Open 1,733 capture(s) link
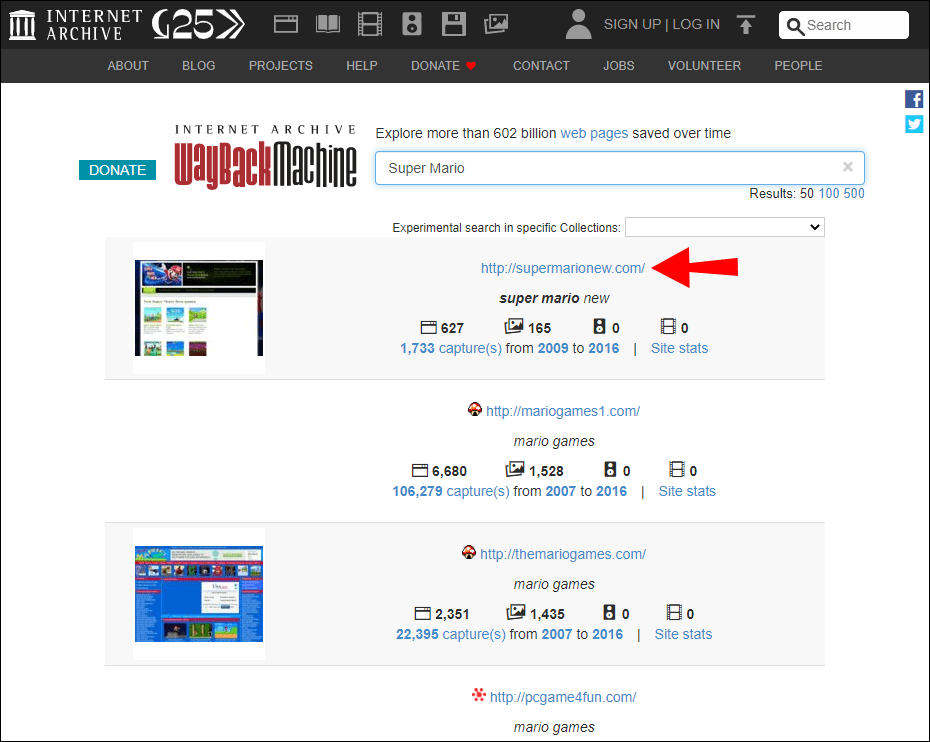 click(x=451, y=348)
